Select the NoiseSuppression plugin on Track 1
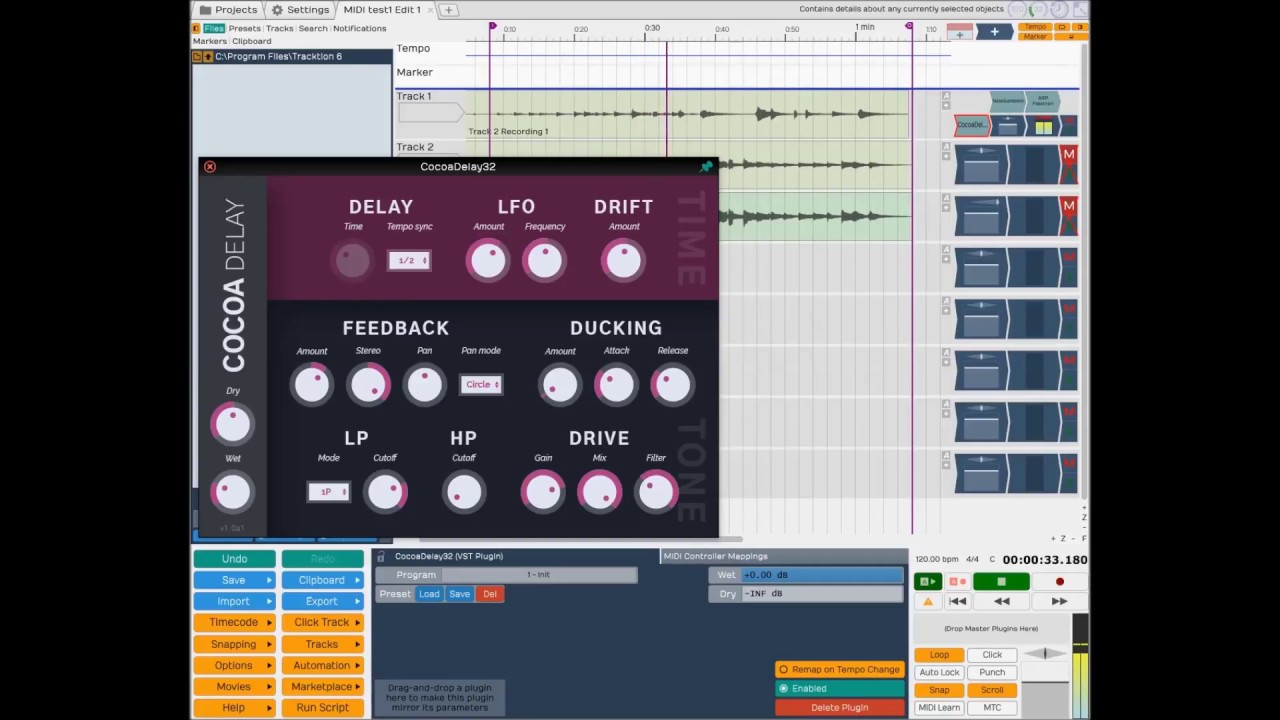Viewport: 1280px width, 720px height. tap(1007, 101)
